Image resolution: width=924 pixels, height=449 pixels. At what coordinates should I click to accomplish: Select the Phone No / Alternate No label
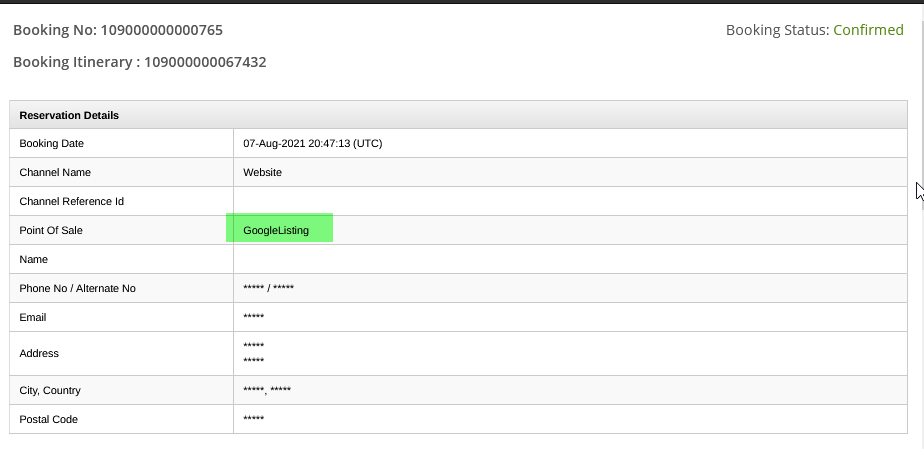coord(77,288)
